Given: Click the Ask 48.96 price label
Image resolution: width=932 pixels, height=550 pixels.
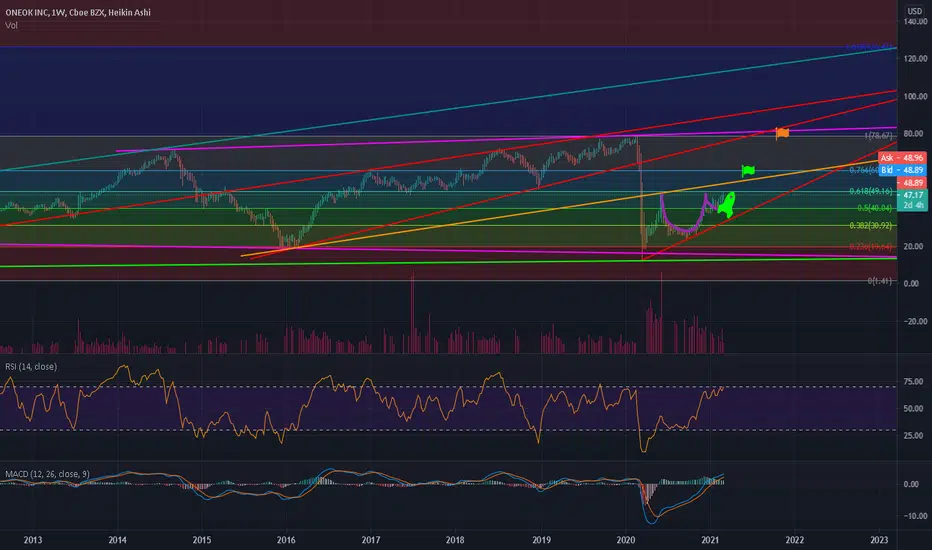Looking at the screenshot, I should [902, 158].
